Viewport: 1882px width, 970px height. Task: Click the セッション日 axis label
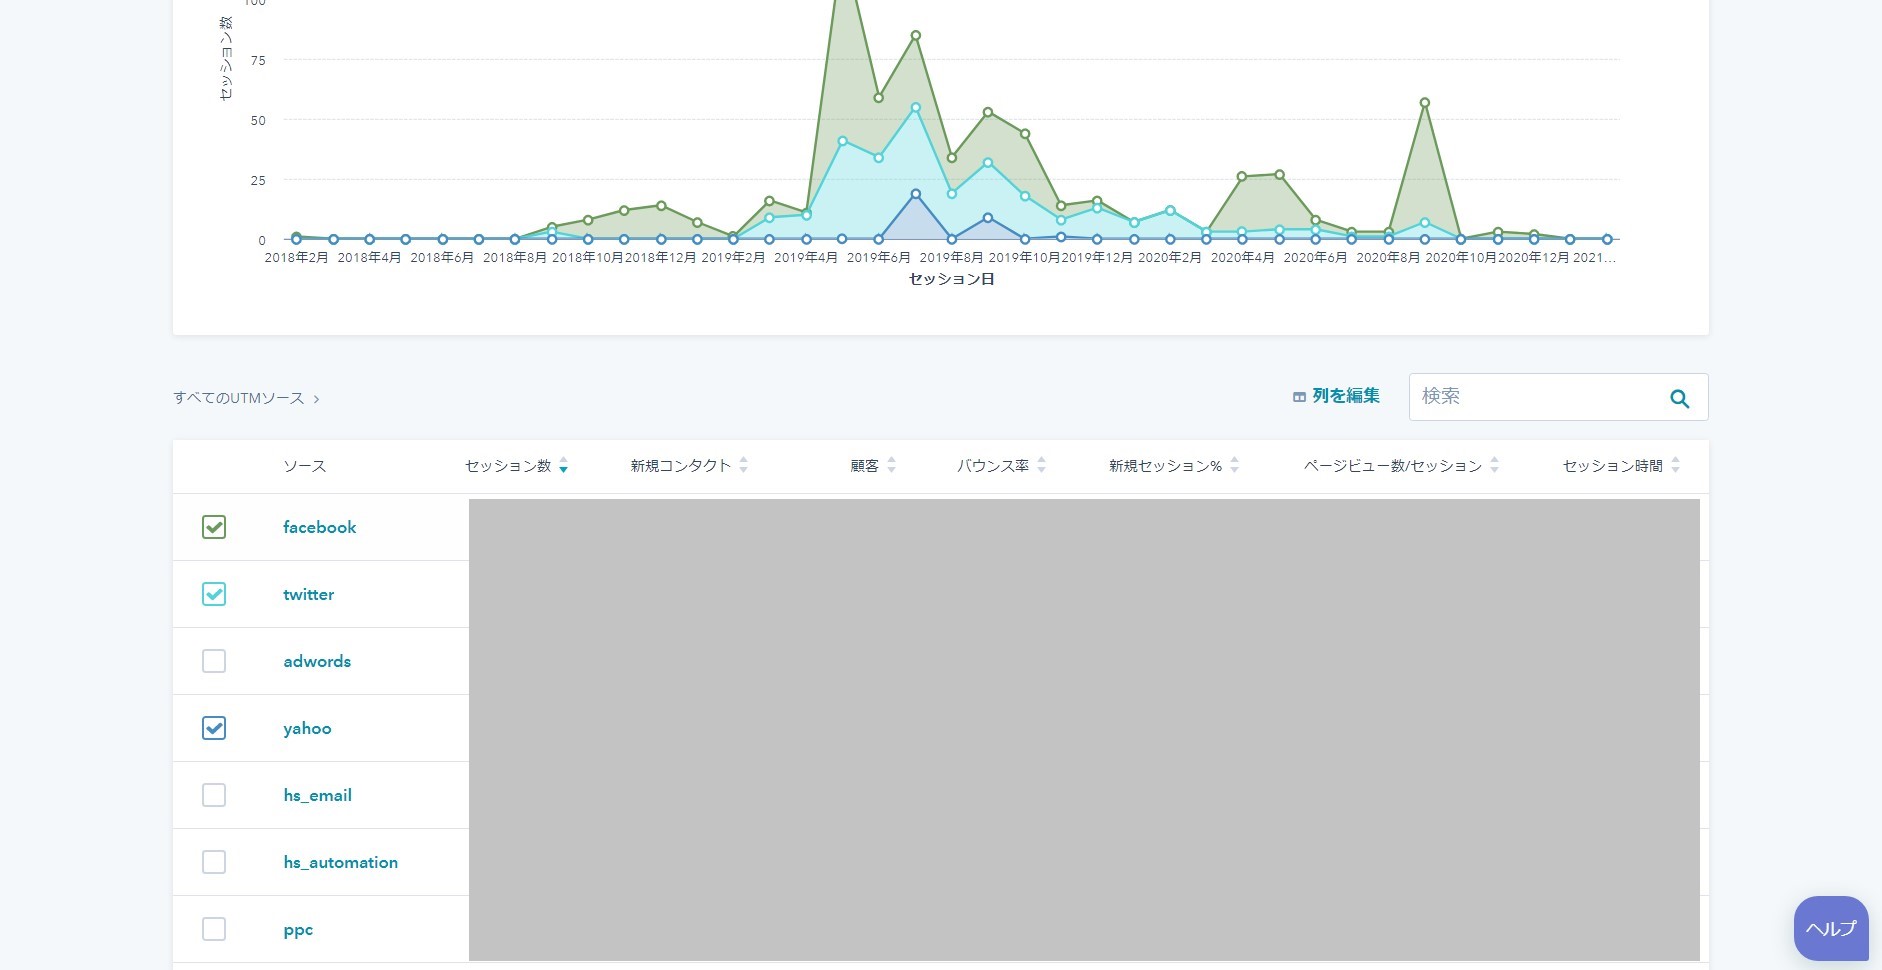(951, 279)
